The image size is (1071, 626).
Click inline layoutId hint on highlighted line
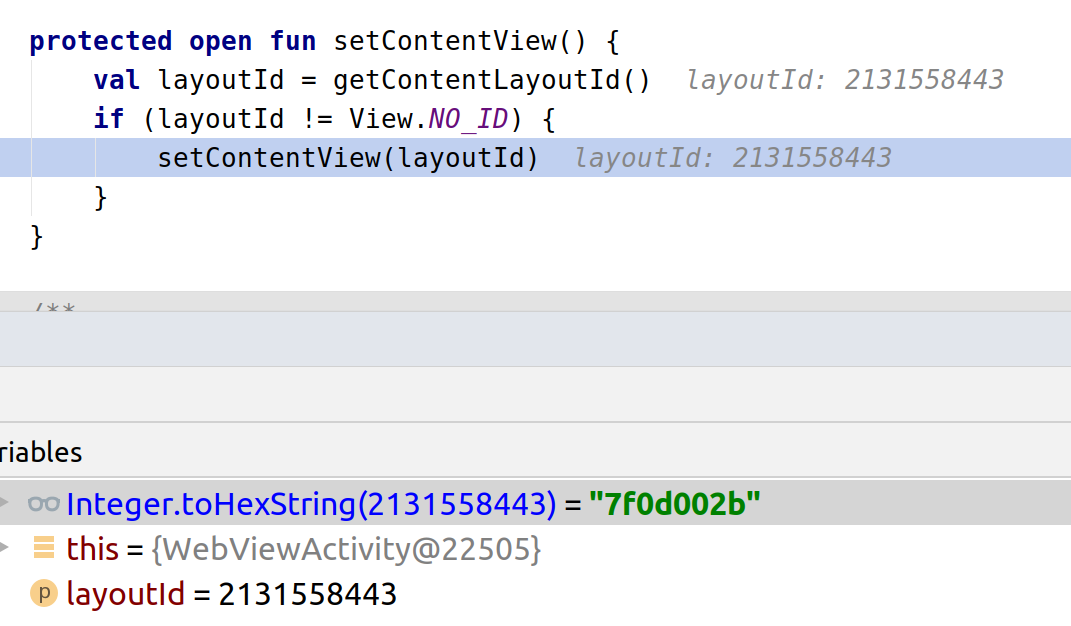click(732, 158)
